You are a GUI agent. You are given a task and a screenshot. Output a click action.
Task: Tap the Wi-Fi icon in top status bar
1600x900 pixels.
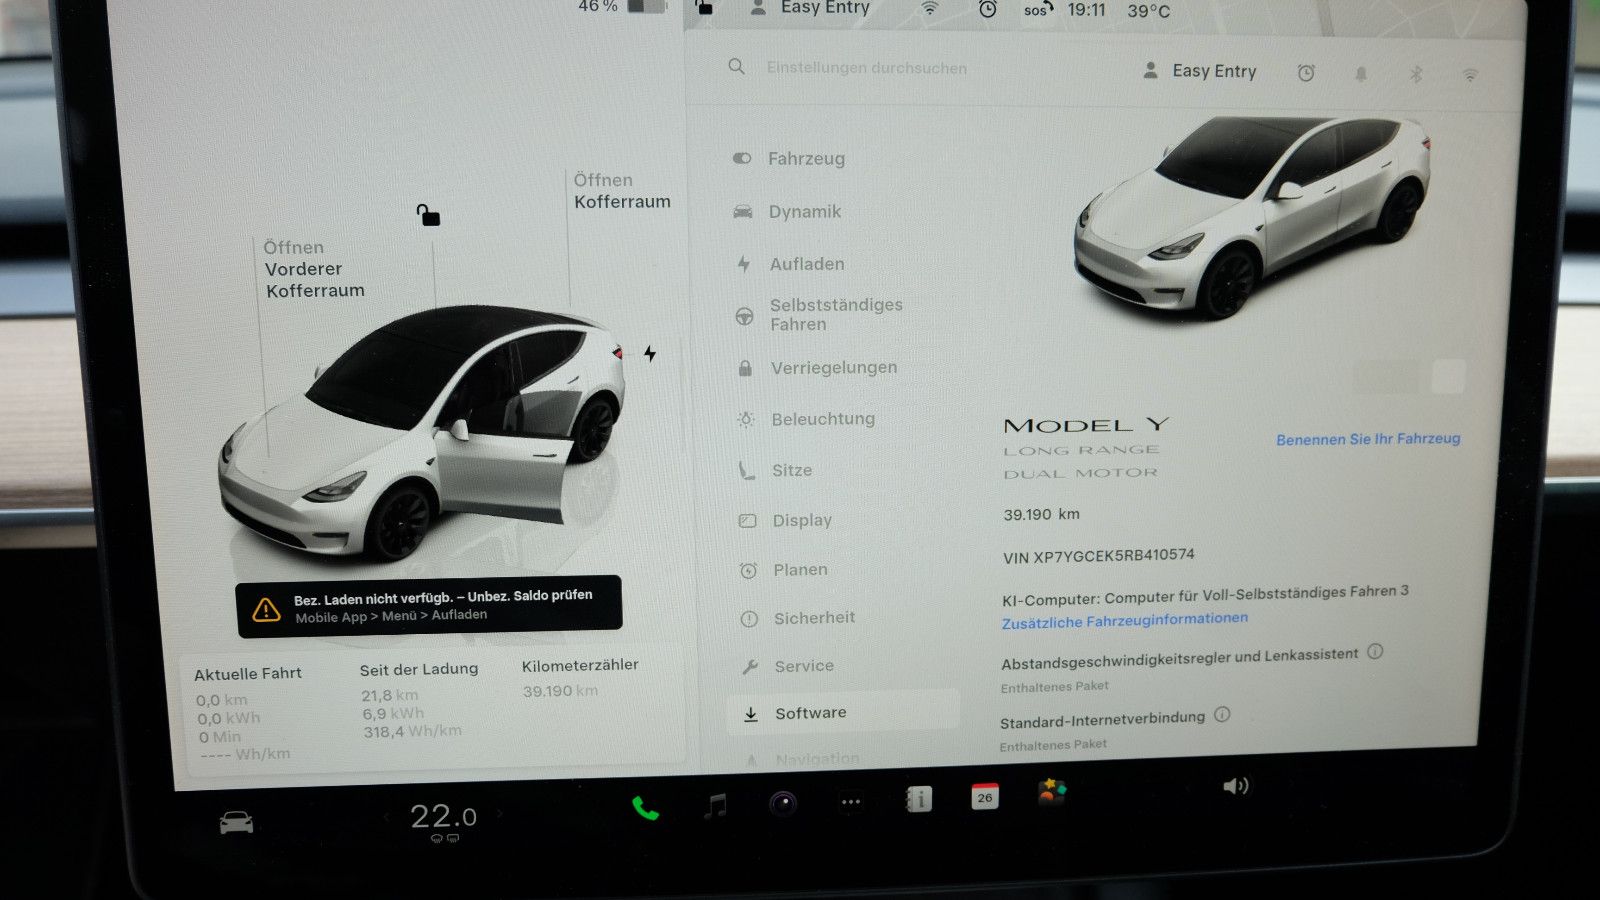point(930,9)
